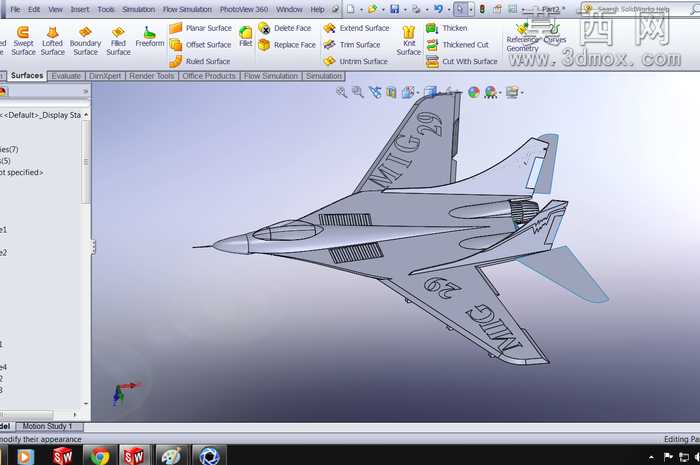Use the Trim Surface tool
The width and height of the screenshot is (700, 465).
[x=352, y=45]
